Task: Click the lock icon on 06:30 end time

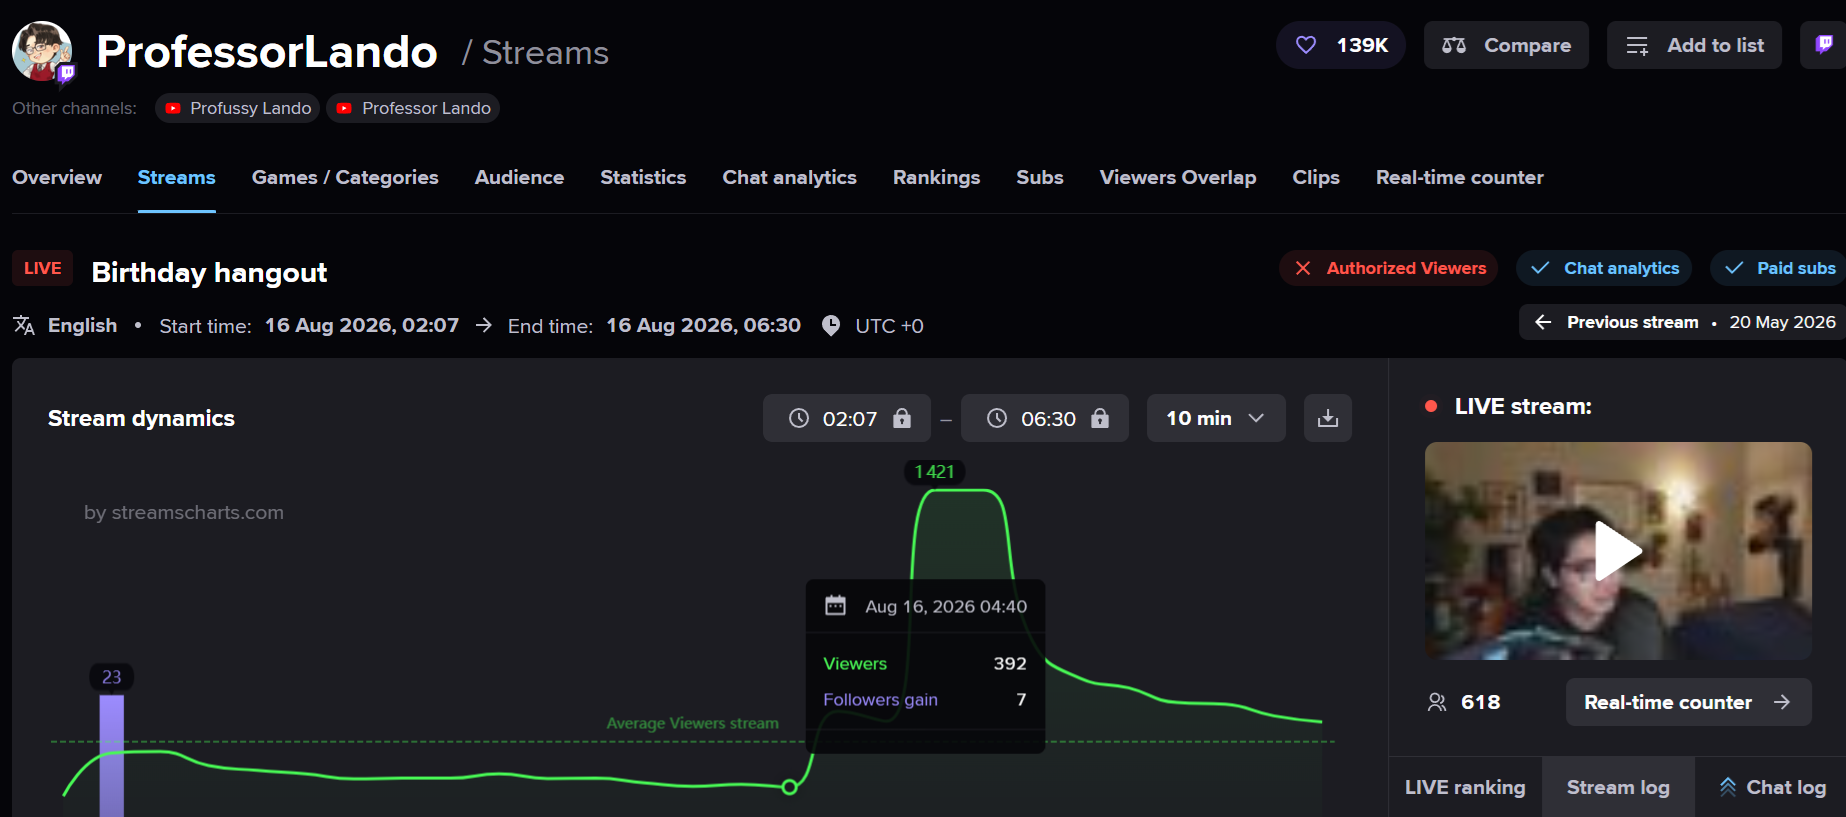Action: click(1100, 418)
